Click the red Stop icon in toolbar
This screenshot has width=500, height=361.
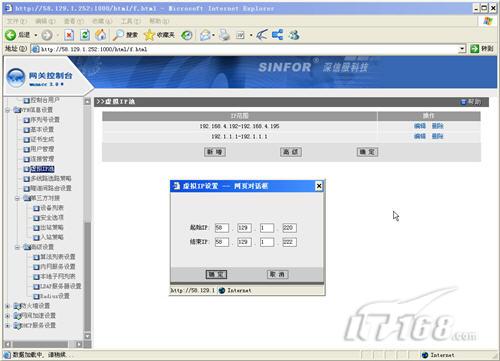pos(69,35)
